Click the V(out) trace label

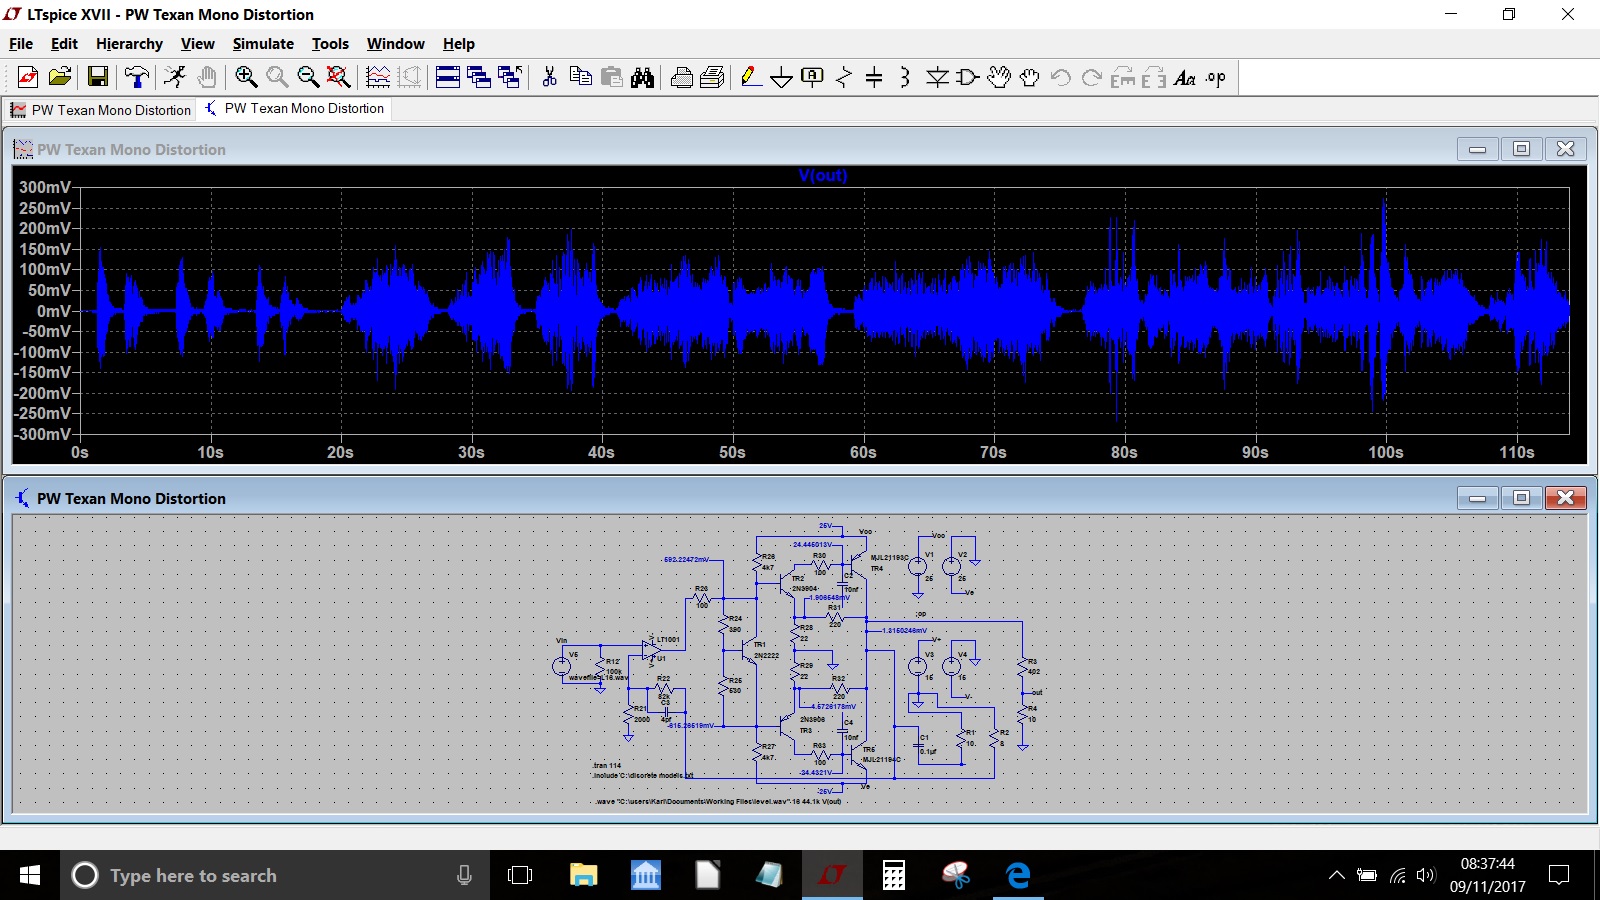[823, 175]
